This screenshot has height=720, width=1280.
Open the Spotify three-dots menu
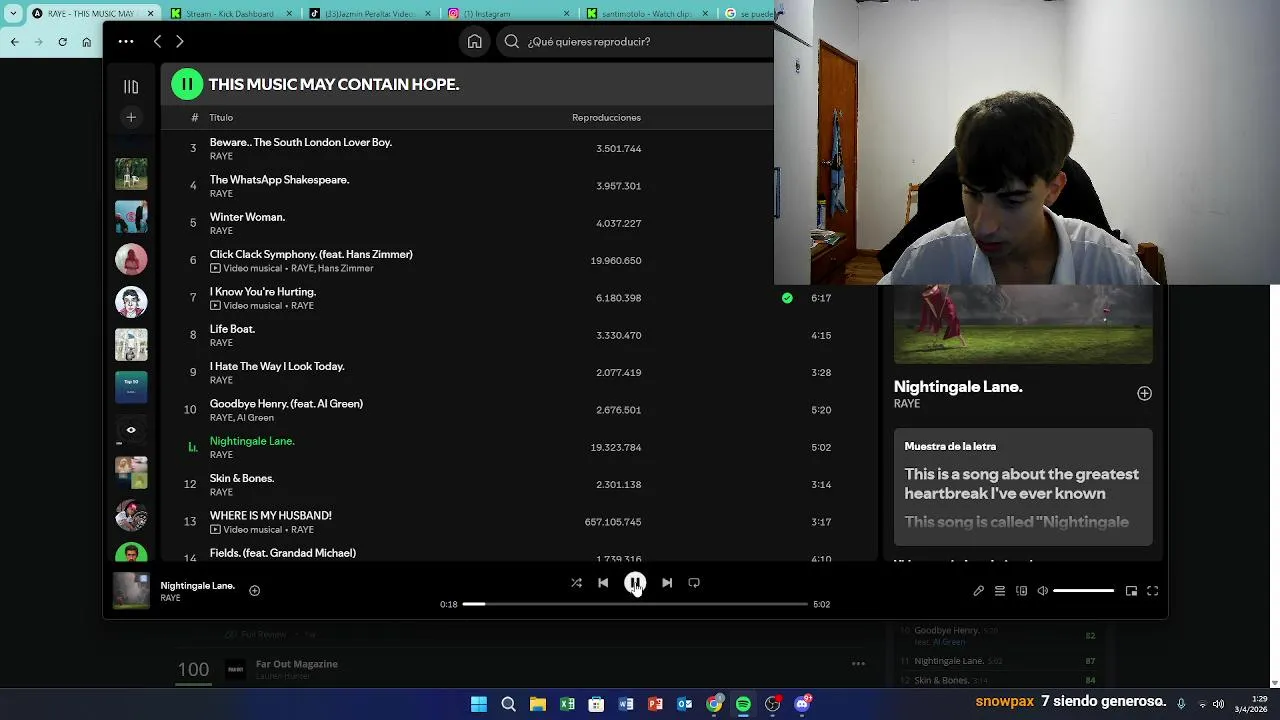click(x=126, y=41)
